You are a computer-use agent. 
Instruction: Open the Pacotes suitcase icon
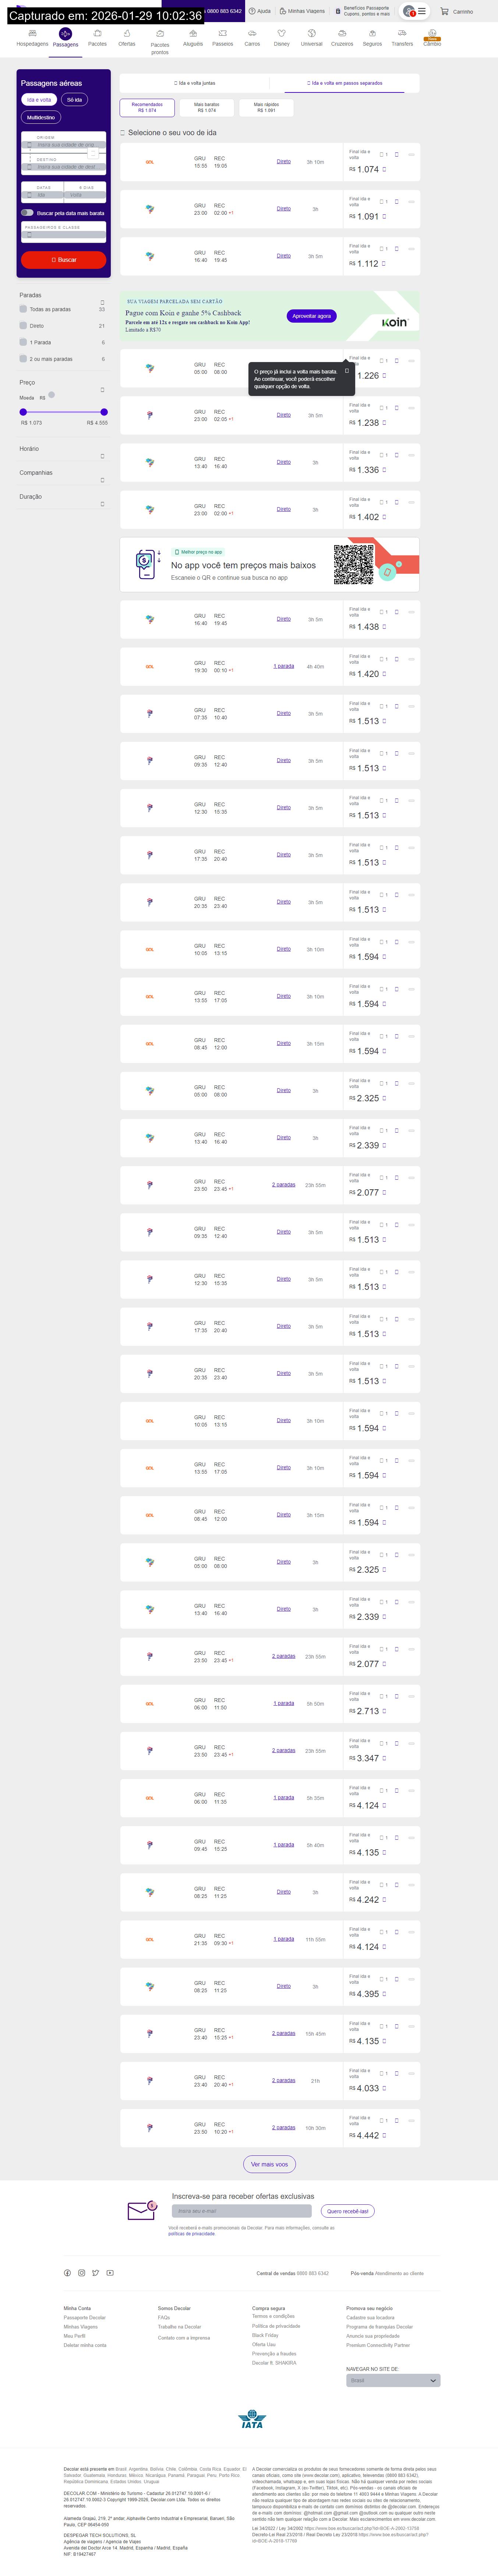point(97,34)
